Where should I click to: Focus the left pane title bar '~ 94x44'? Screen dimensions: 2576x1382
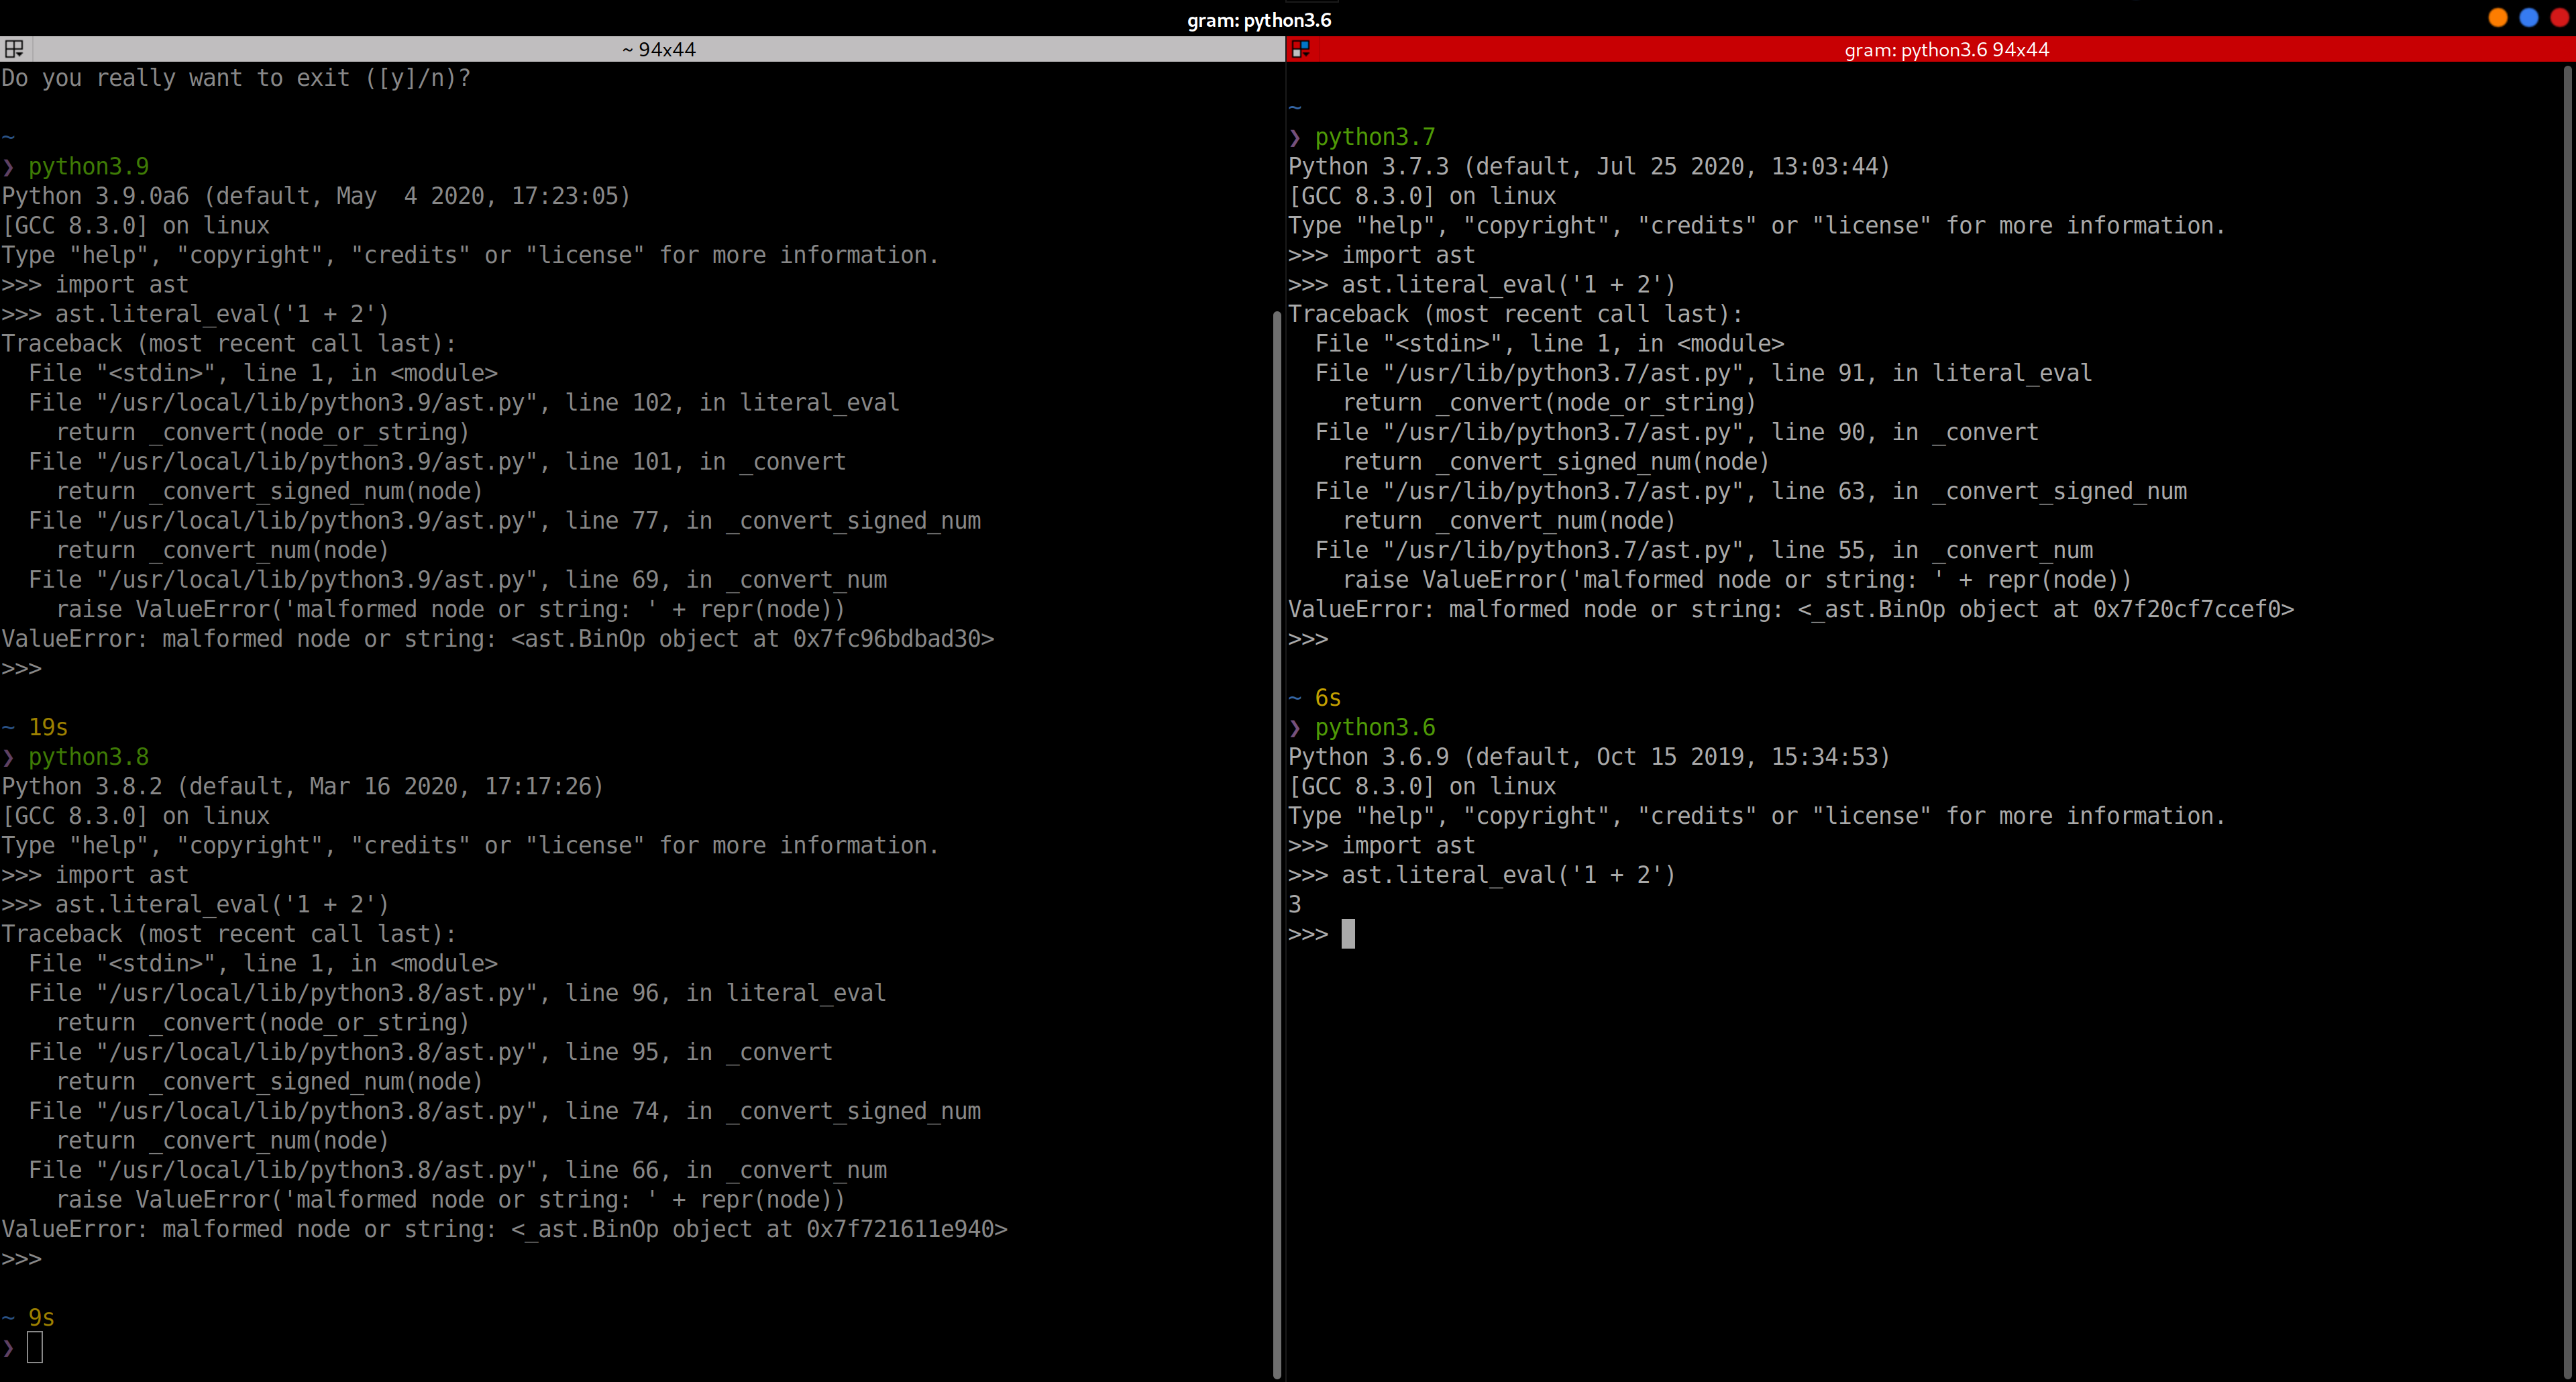coord(658,49)
